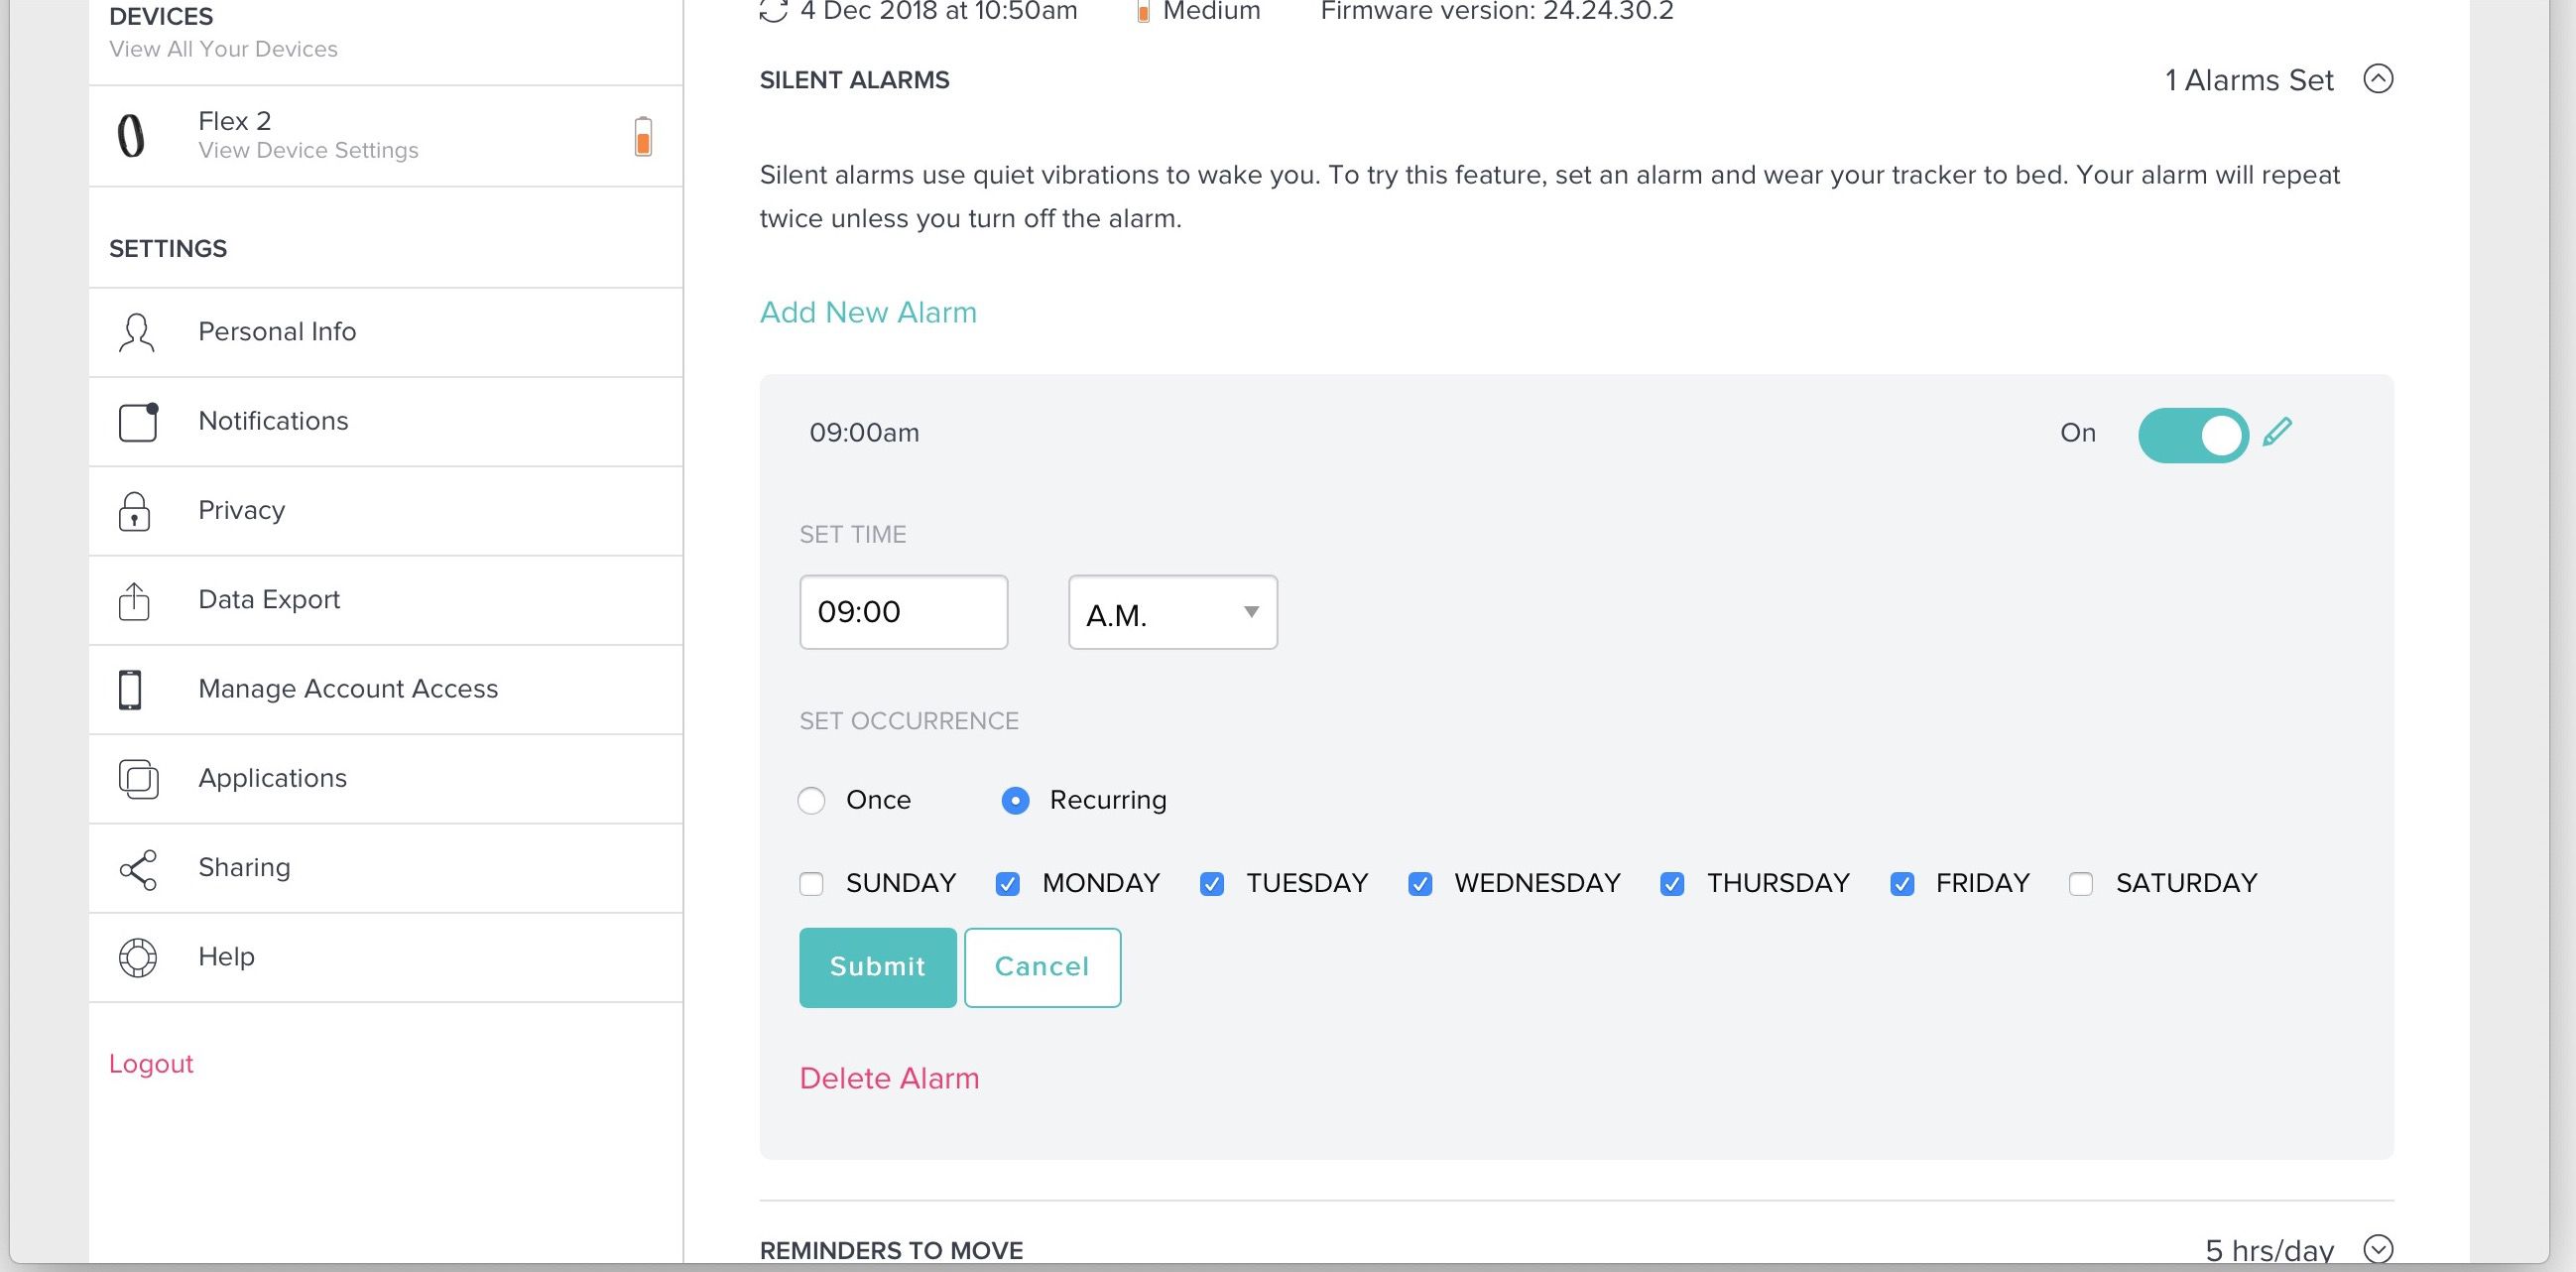Click the Add New Alarm link
Viewport: 2576px width, 1272px height.
[867, 311]
